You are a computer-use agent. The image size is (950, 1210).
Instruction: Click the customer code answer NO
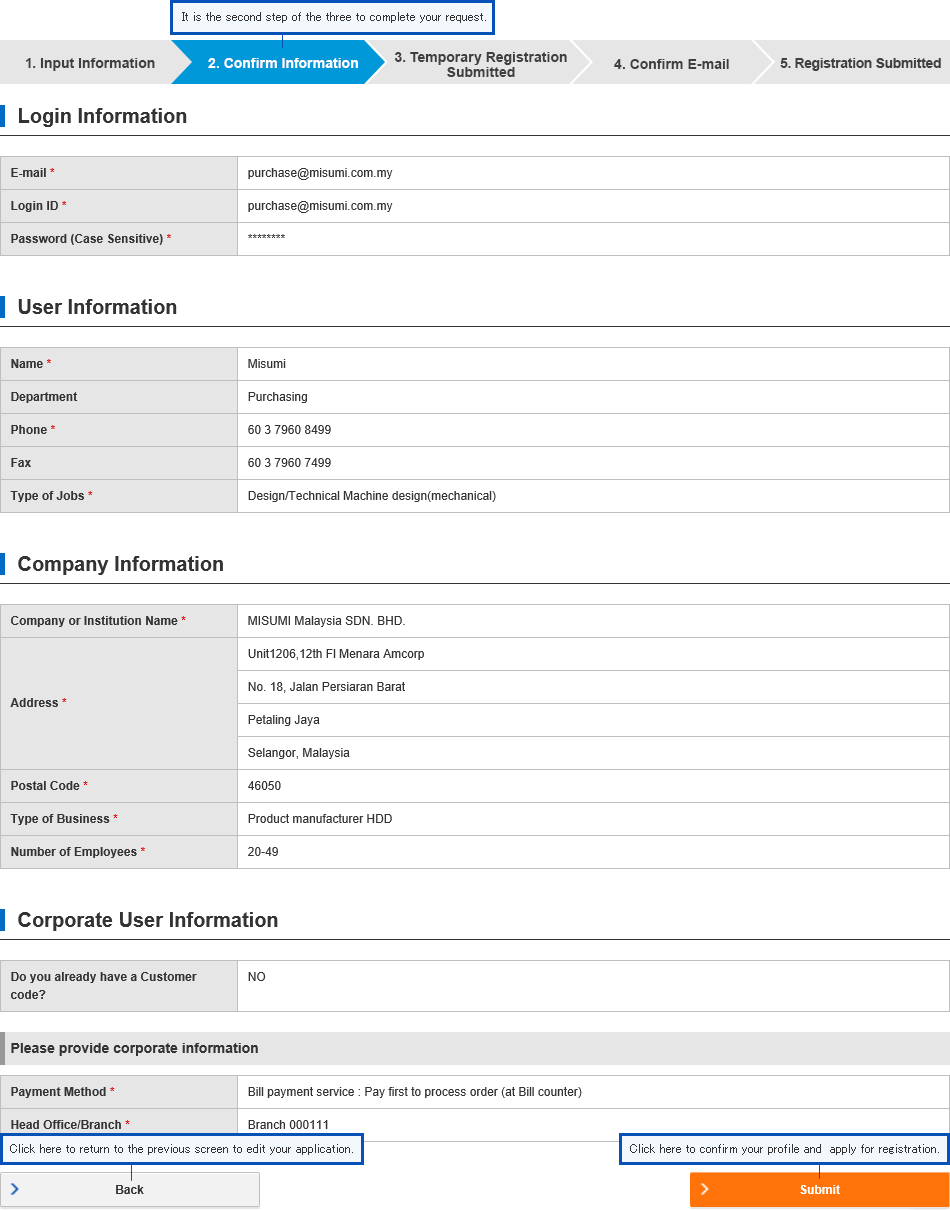coord(257,977)
